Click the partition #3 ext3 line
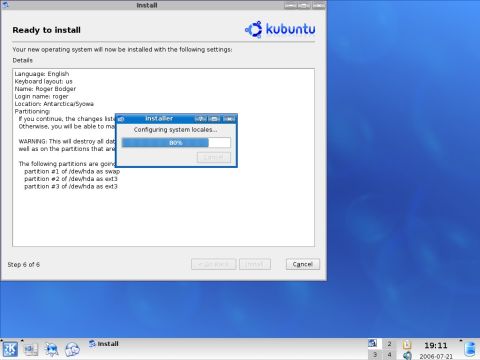480x360 pixels. [71, 186]
